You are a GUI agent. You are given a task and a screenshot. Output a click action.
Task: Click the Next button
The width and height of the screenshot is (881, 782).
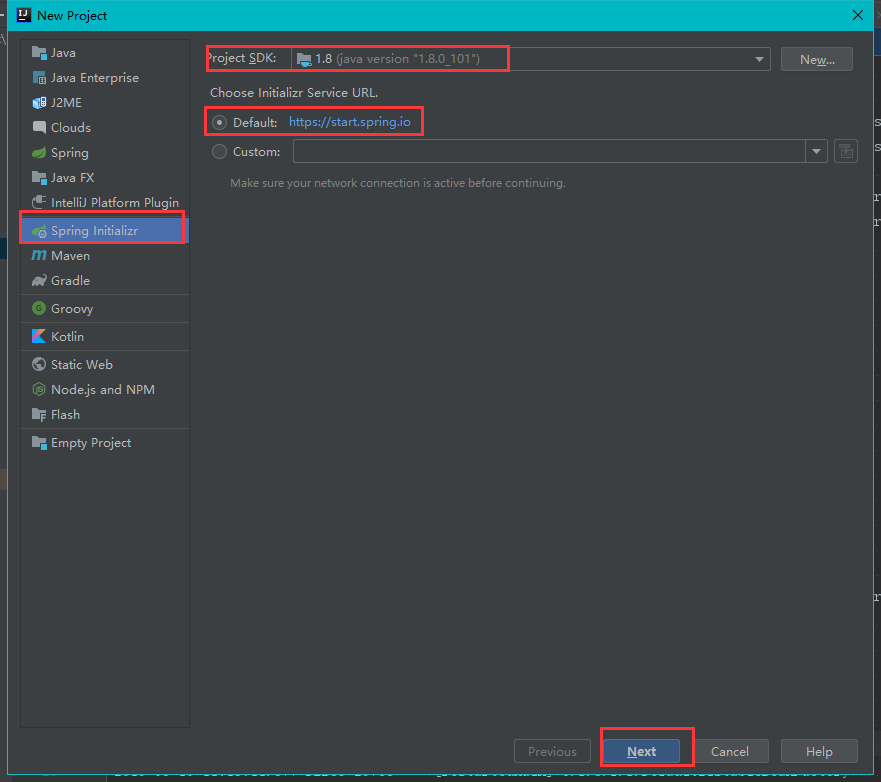coord(641,751)
